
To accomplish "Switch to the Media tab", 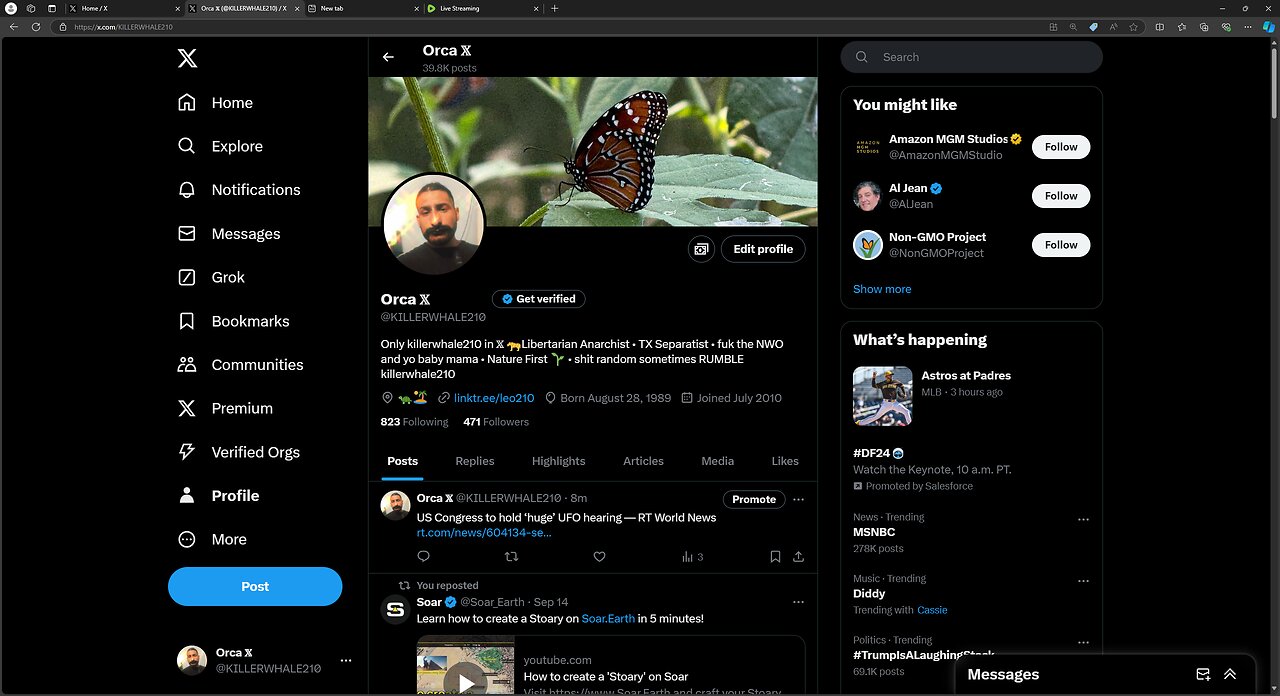I will pyautogui.click(x=718, y=461).
